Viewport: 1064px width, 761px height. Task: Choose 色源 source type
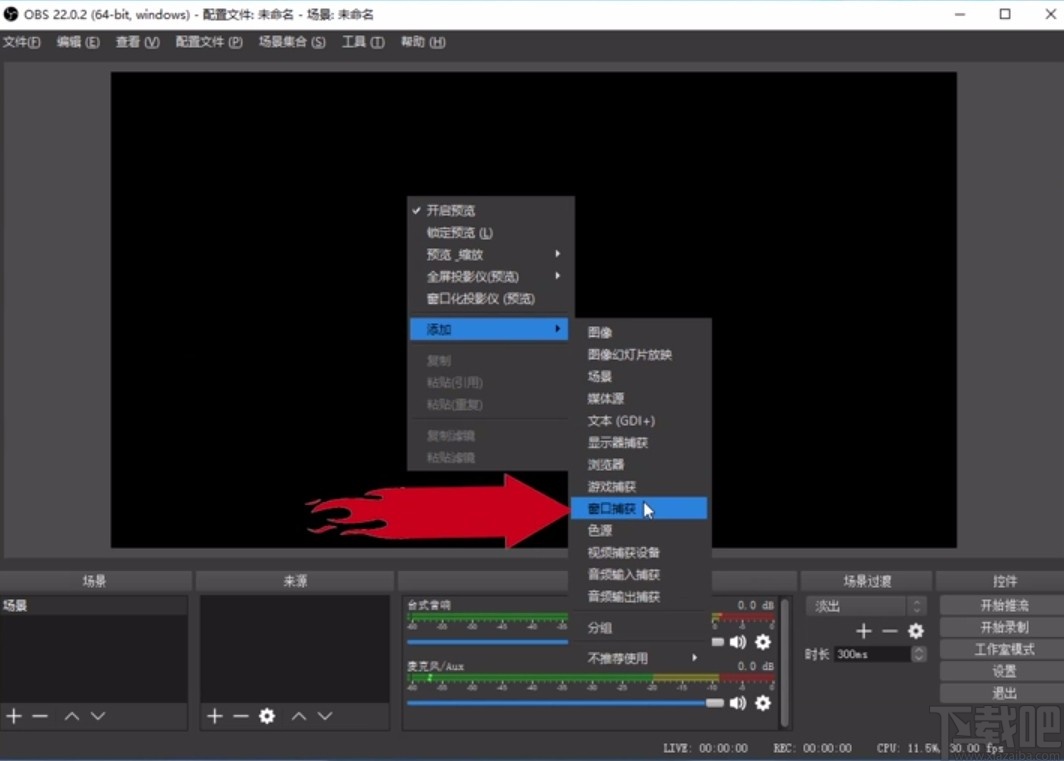[x=641, y=530]
